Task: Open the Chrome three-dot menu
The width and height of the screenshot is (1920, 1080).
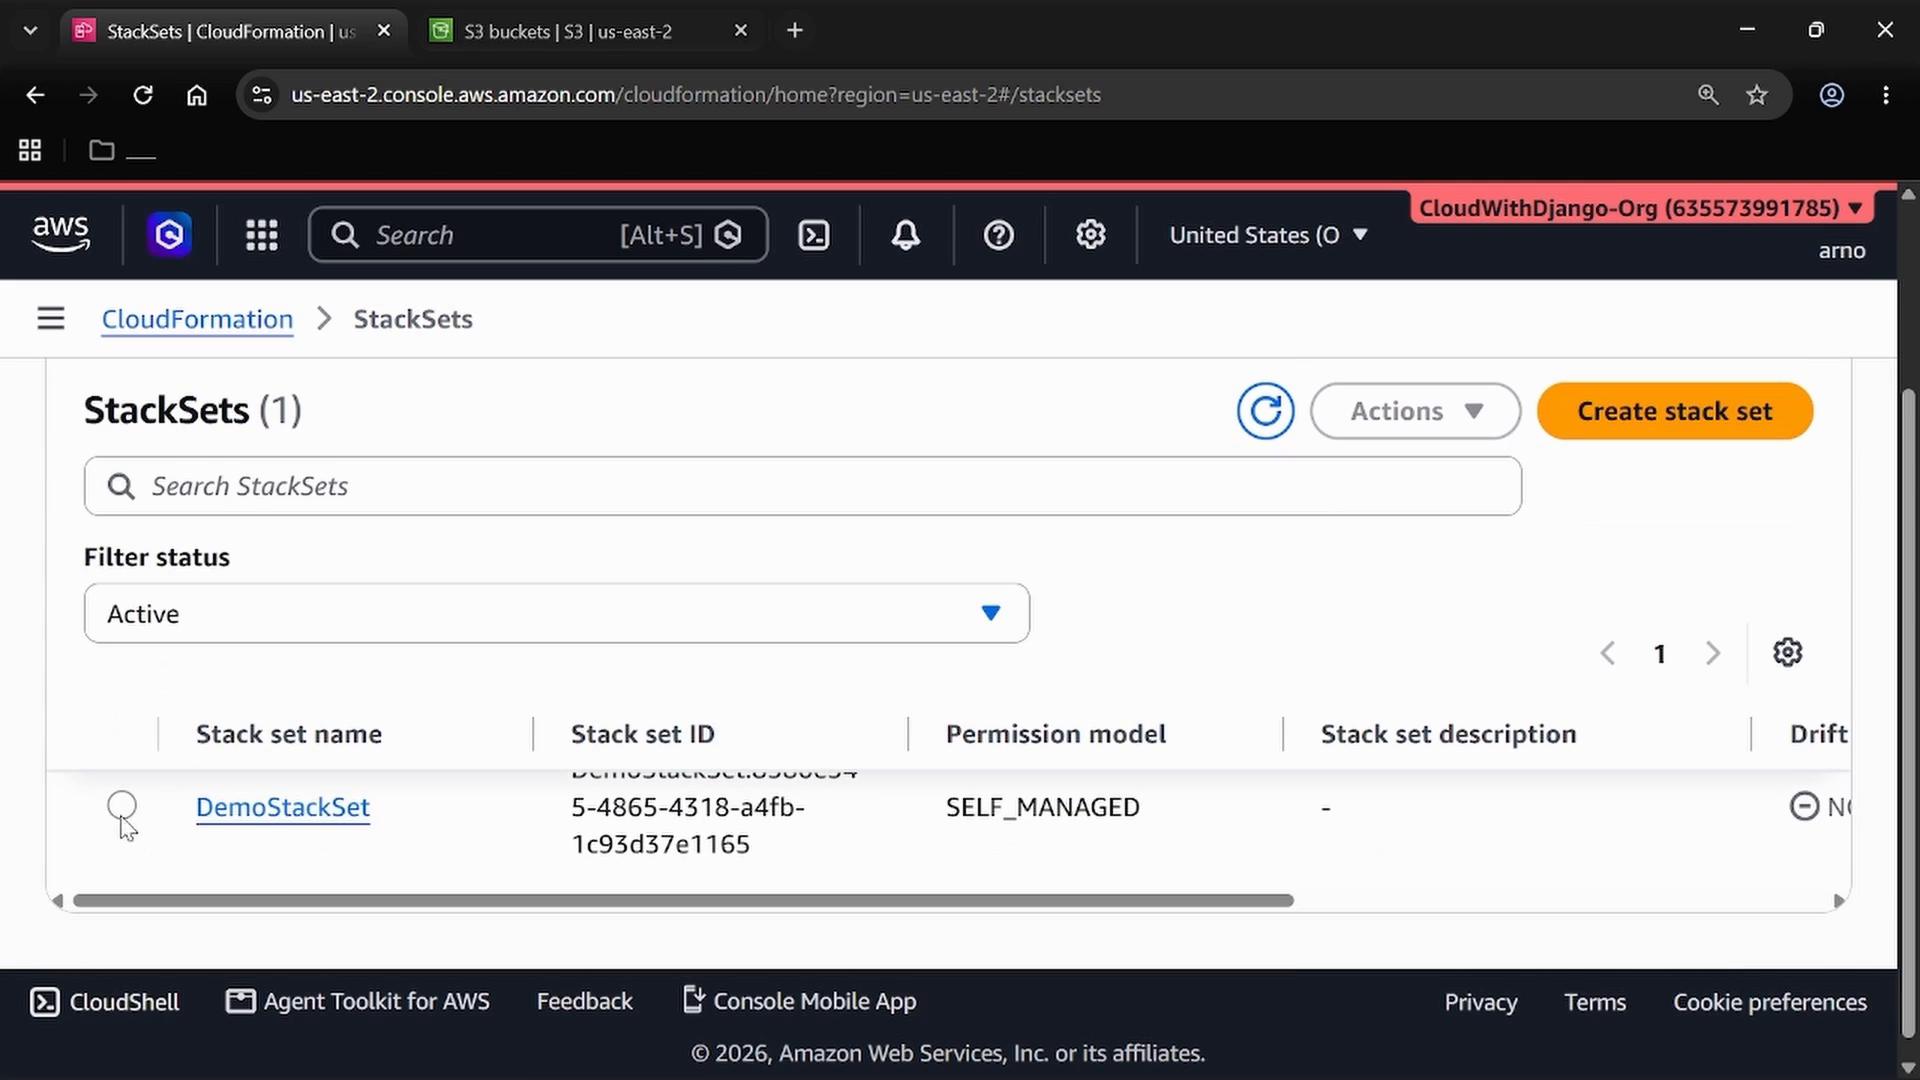Action: [1886, 95]
